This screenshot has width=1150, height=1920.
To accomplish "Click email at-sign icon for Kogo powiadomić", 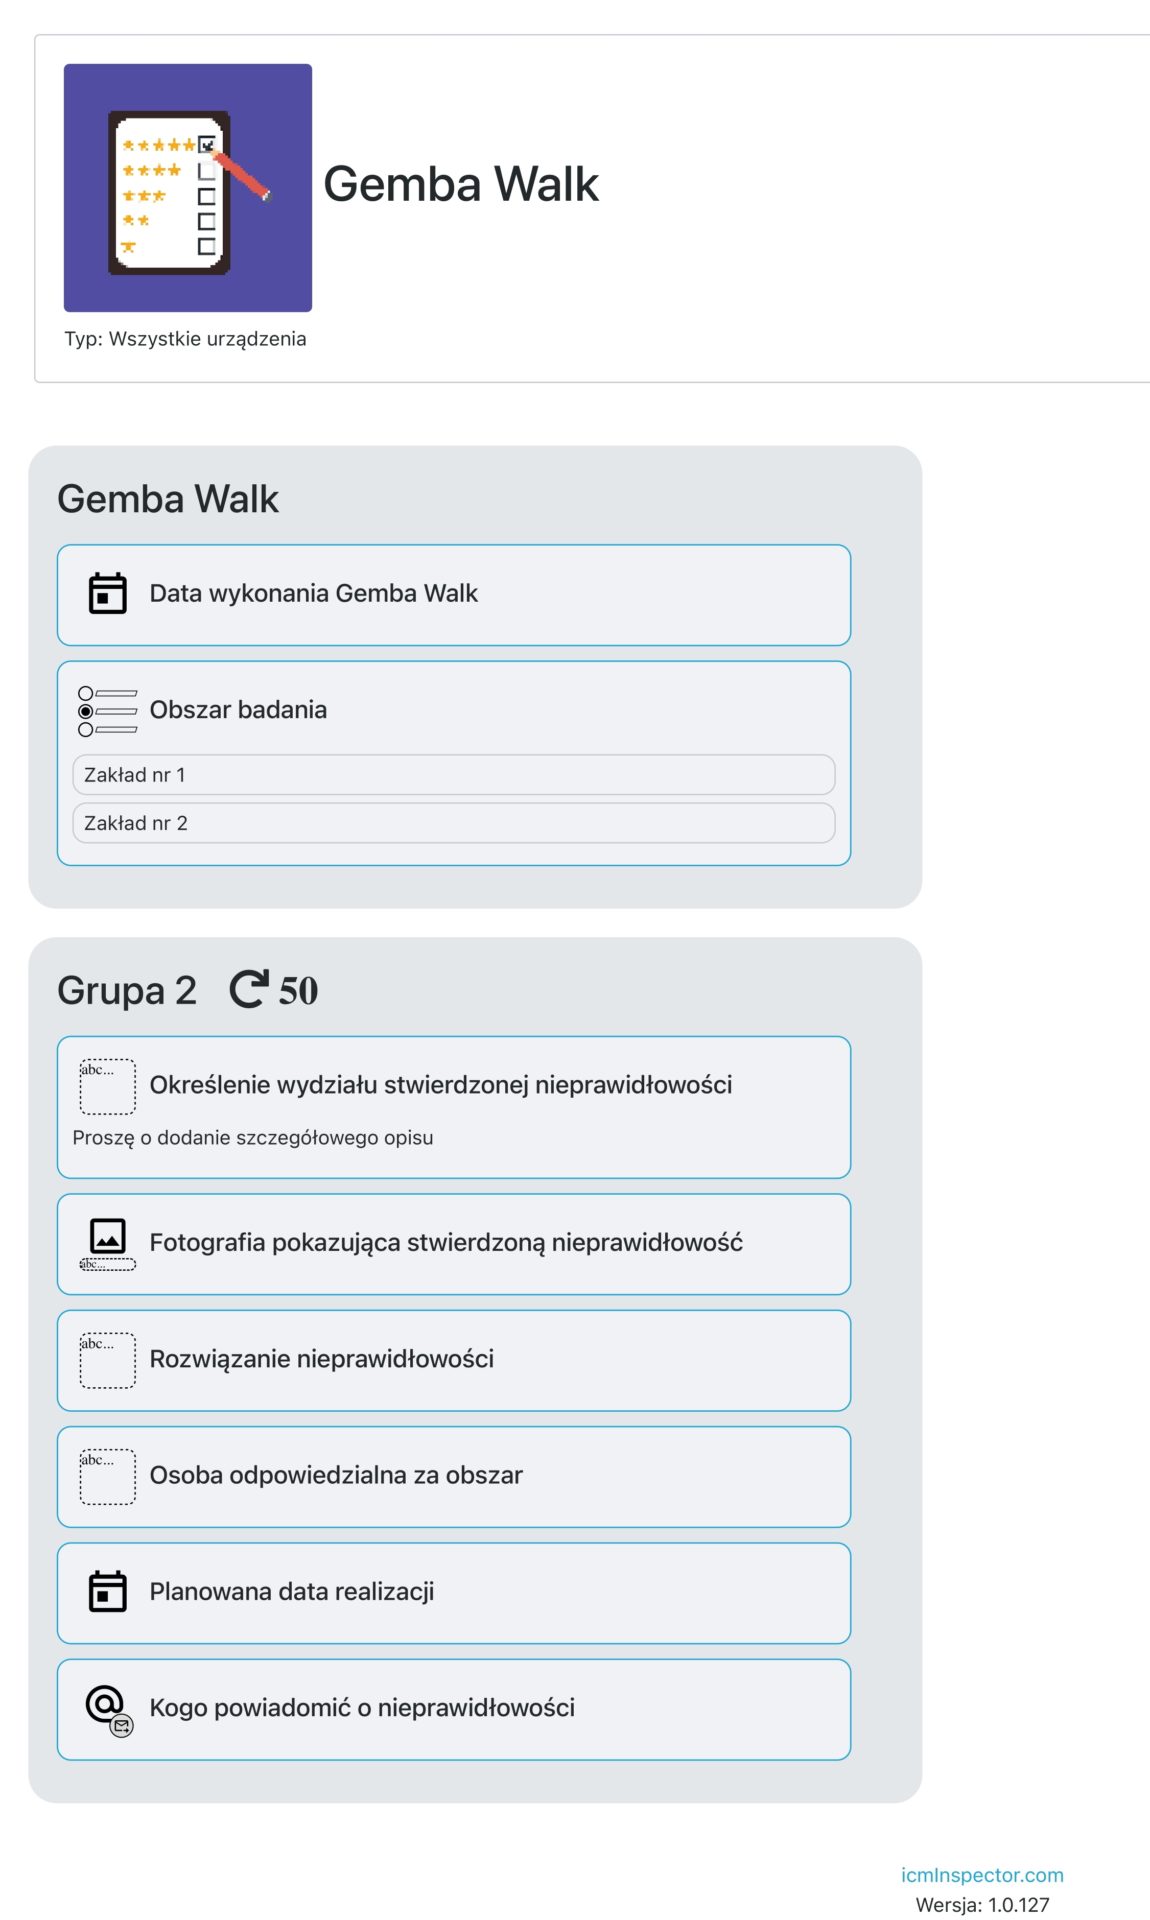I will pos(110,1710).
